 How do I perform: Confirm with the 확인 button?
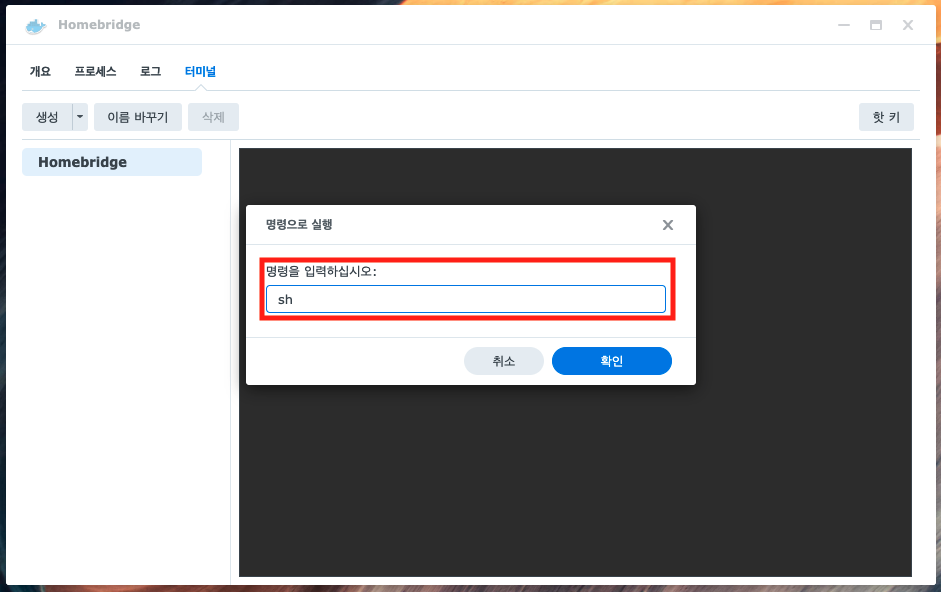pos(612,361)
